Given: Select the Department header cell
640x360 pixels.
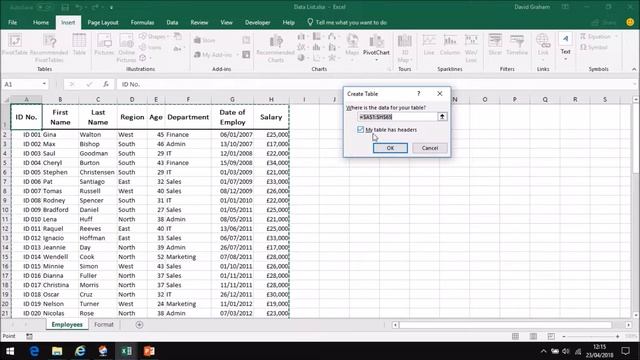Looking at the screenshot, I should (188, 117).
